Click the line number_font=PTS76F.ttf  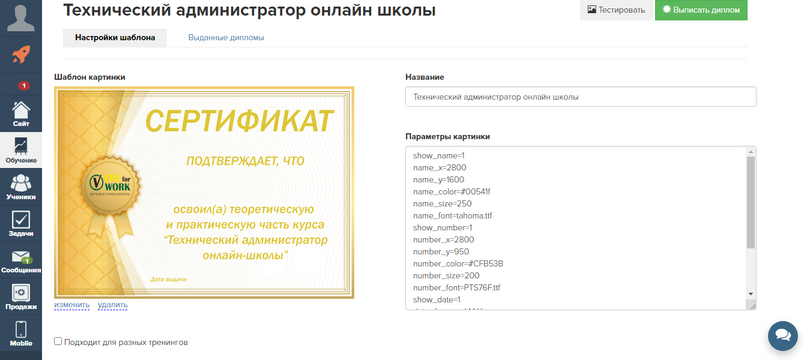(x=457, y=288)
